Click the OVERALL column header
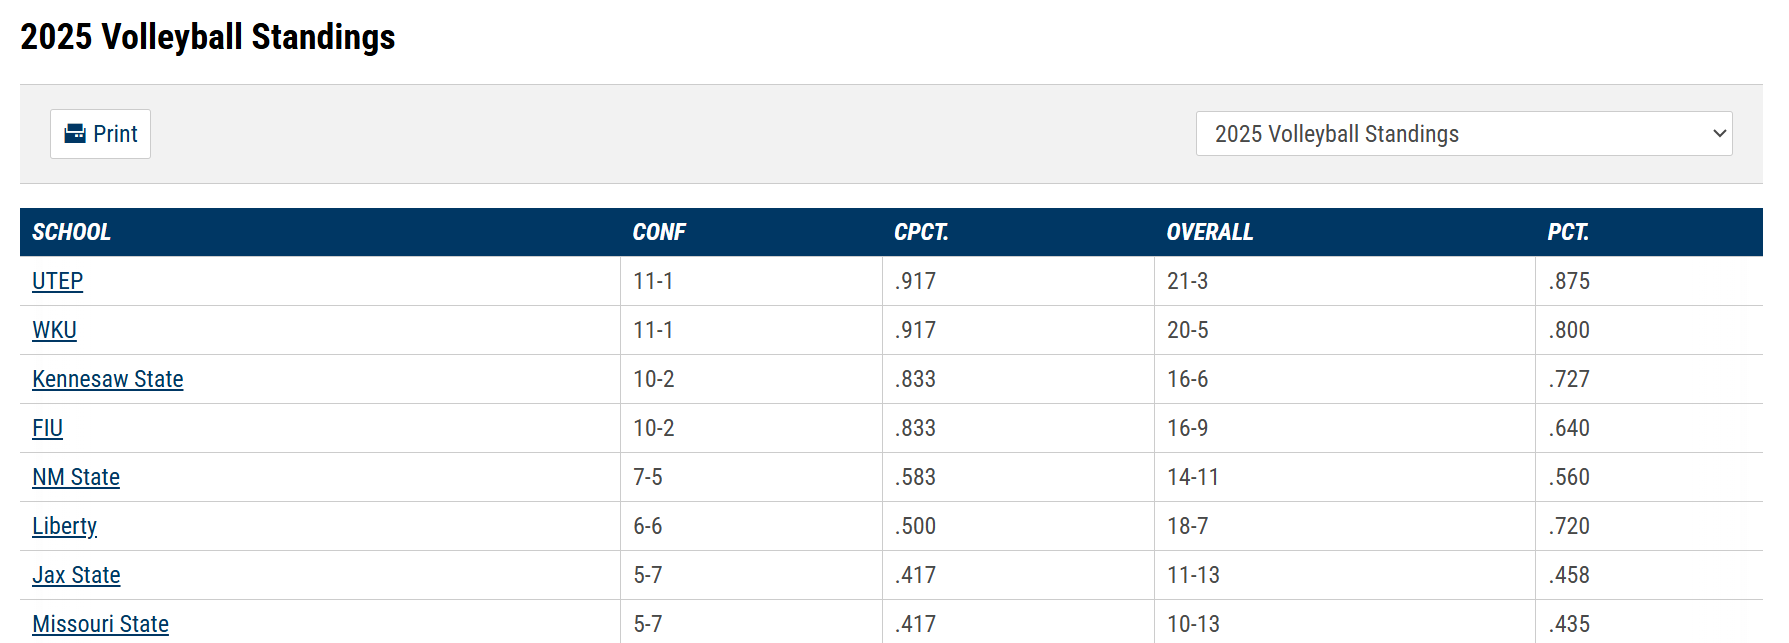This screenshot has width=1789, height=643. 1209,232
